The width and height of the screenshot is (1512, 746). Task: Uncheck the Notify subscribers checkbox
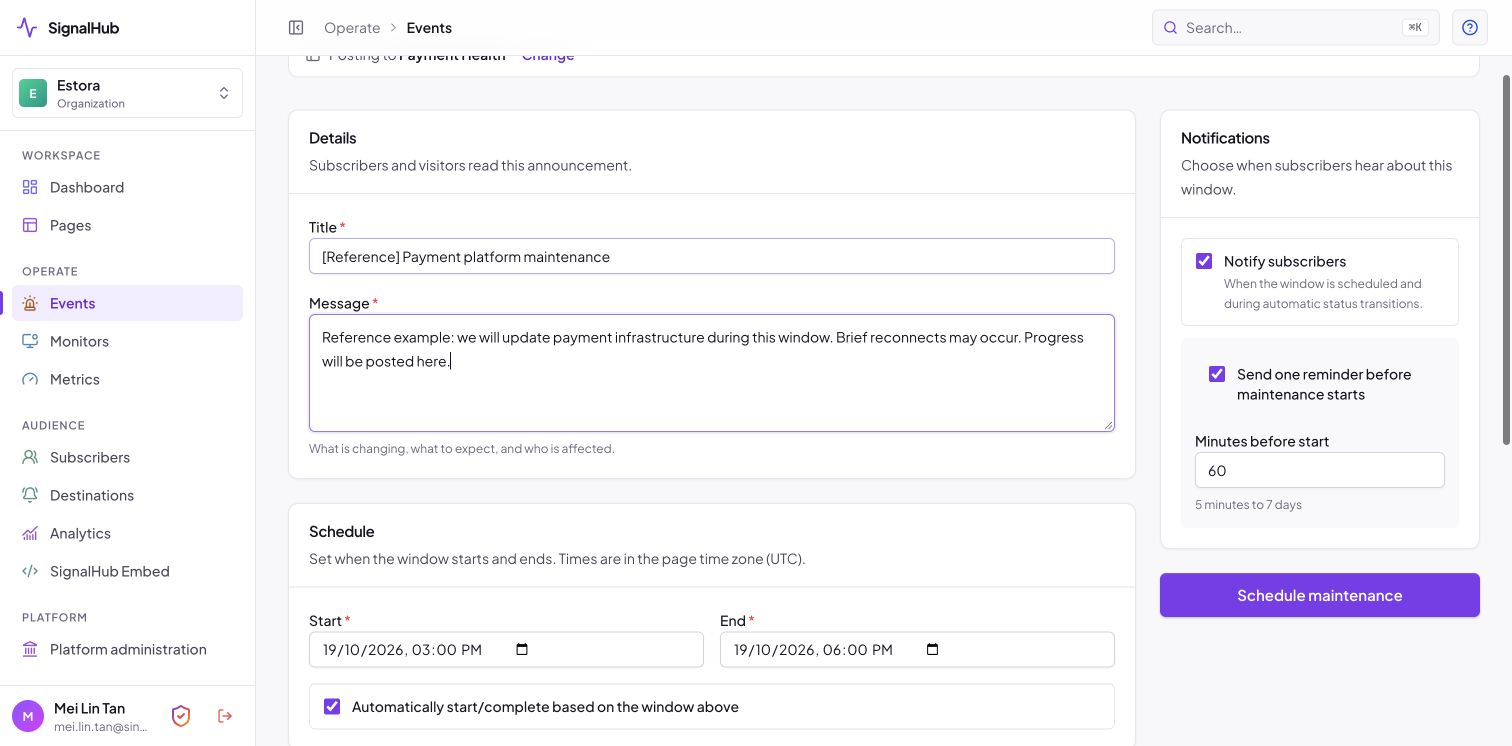[1204, 261]
